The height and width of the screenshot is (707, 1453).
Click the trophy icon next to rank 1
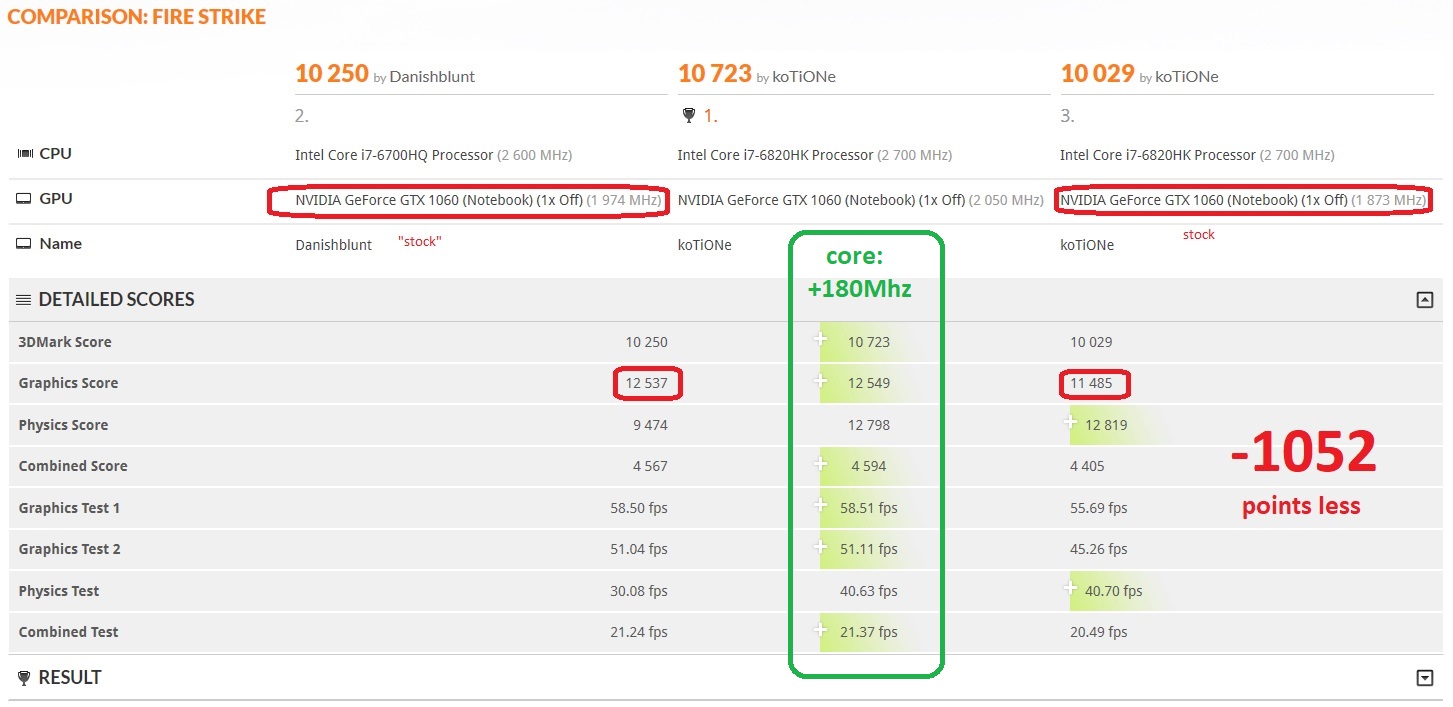point(688,116)
